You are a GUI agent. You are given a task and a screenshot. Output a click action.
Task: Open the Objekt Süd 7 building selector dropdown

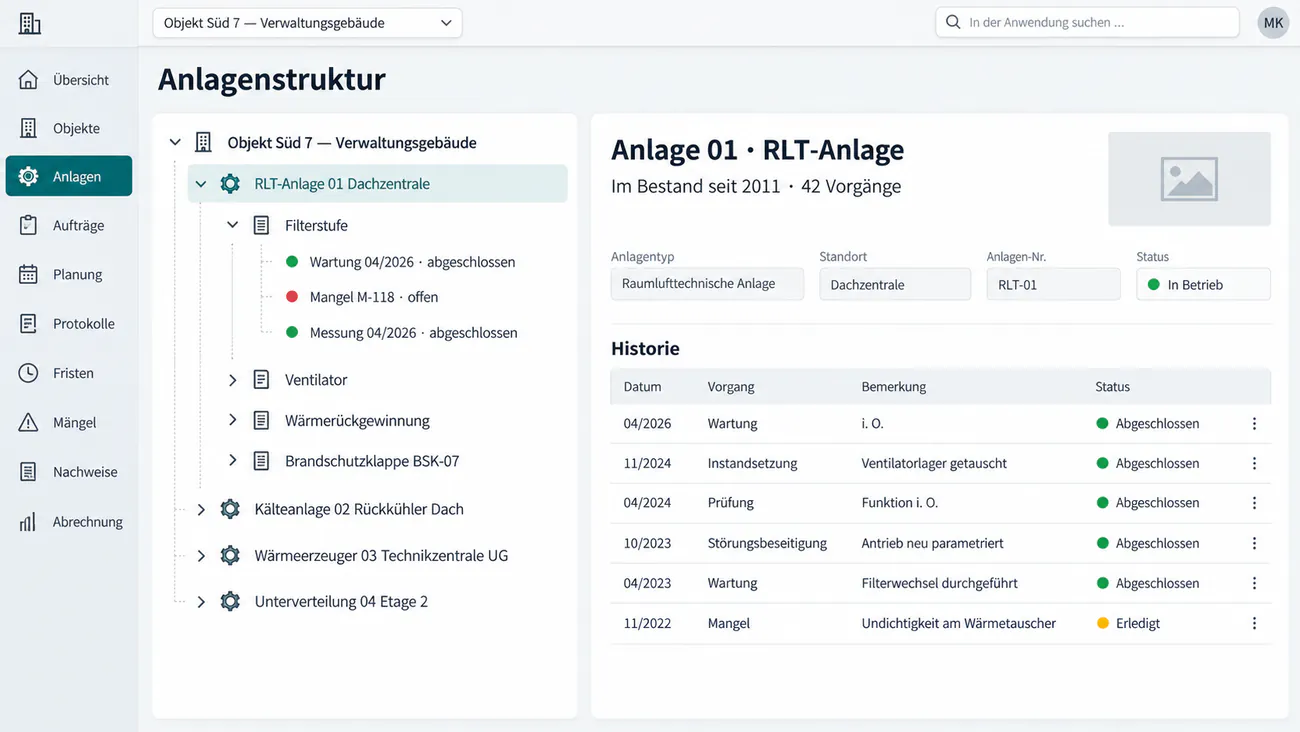[x=307, y=23]
